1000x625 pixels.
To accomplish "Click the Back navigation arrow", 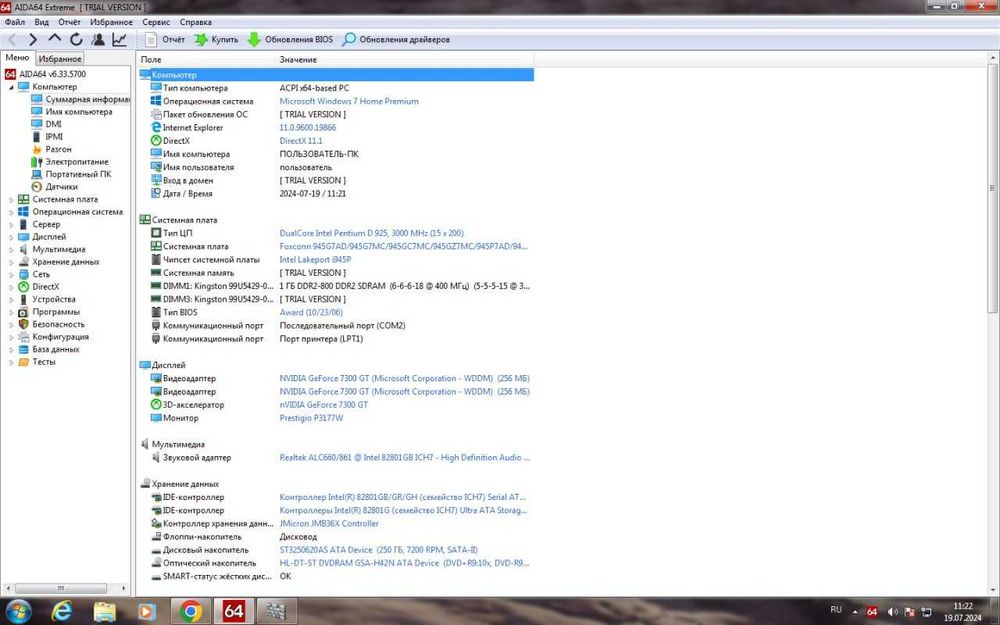I will (x=11, y=40).
